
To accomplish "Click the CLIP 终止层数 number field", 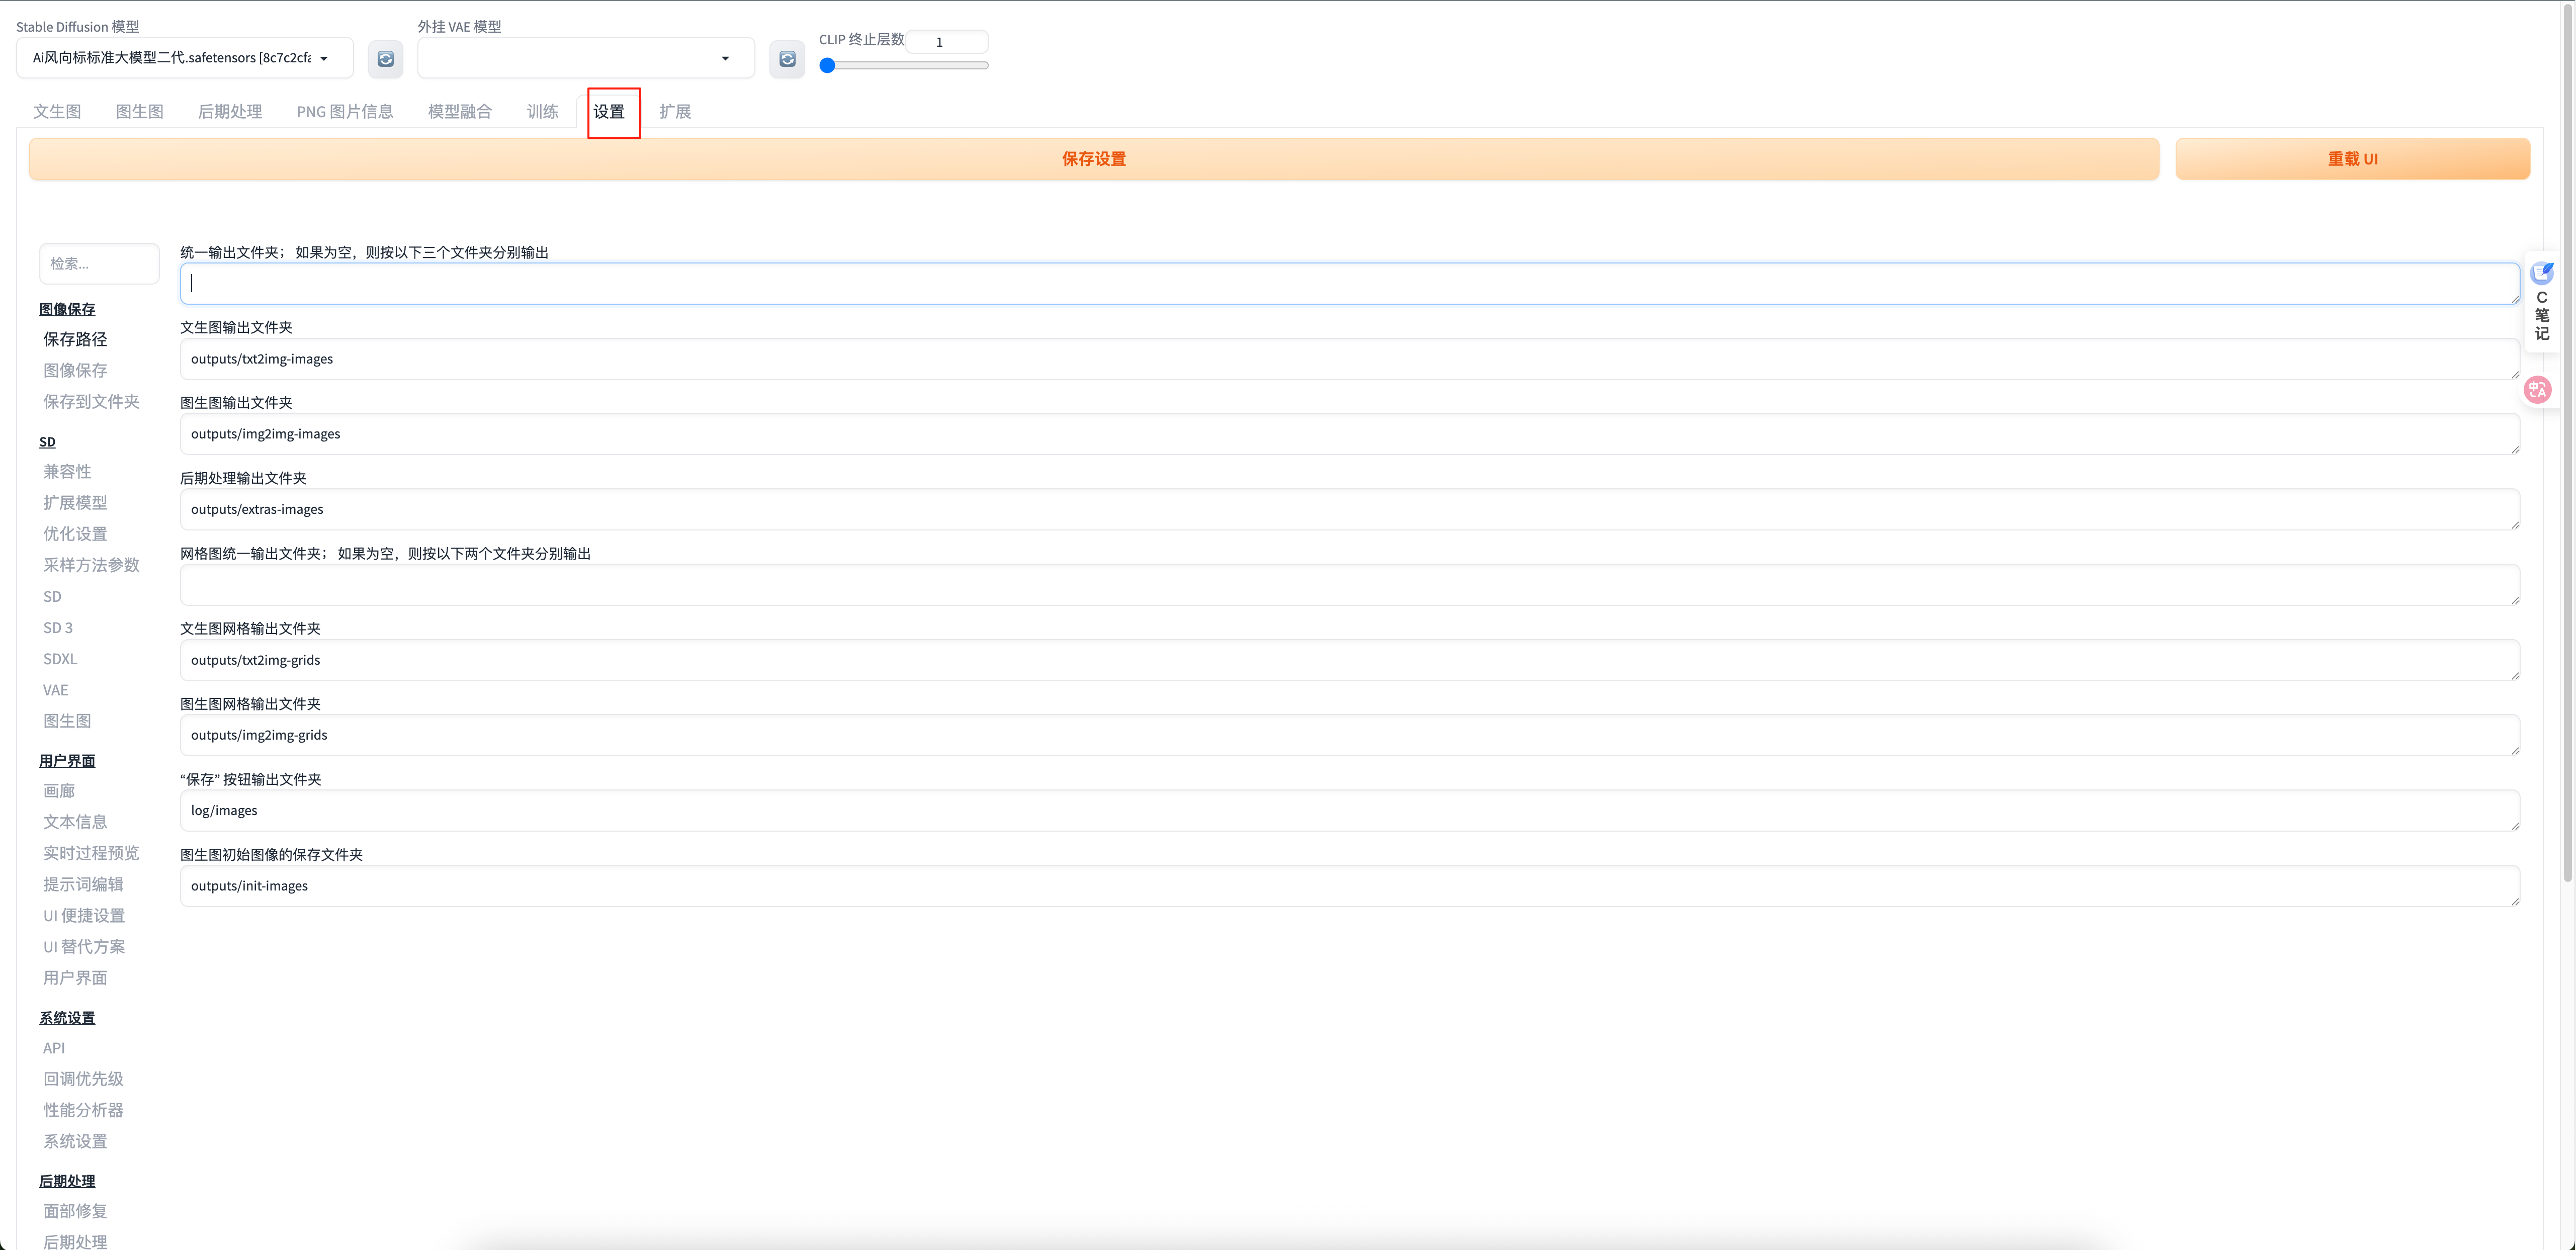I will click(947, 42).
